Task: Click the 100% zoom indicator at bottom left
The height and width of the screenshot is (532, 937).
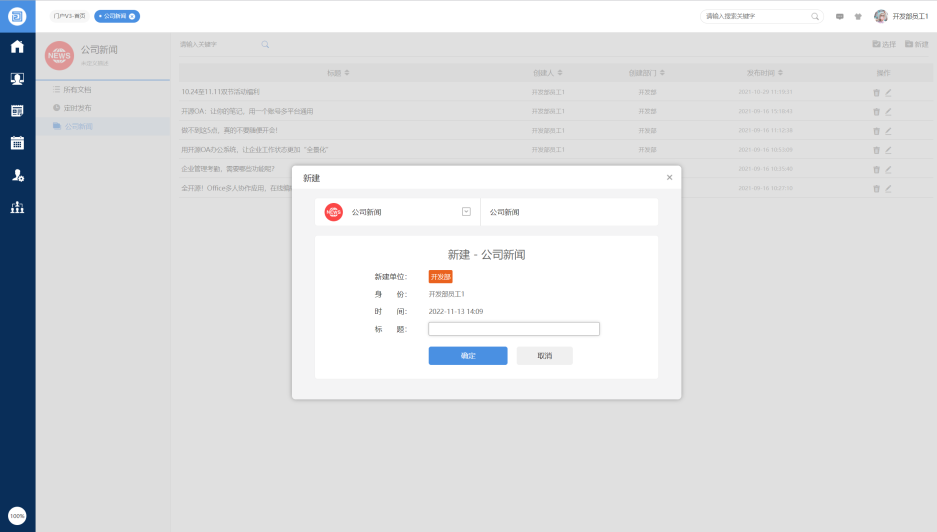Action: click(17, 515)
